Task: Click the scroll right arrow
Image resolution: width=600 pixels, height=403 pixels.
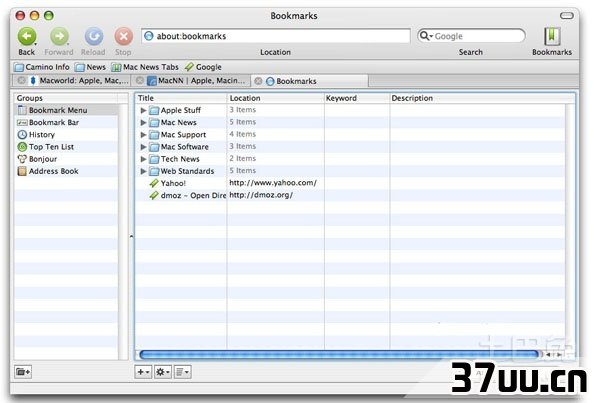Action: pos(559,355)
